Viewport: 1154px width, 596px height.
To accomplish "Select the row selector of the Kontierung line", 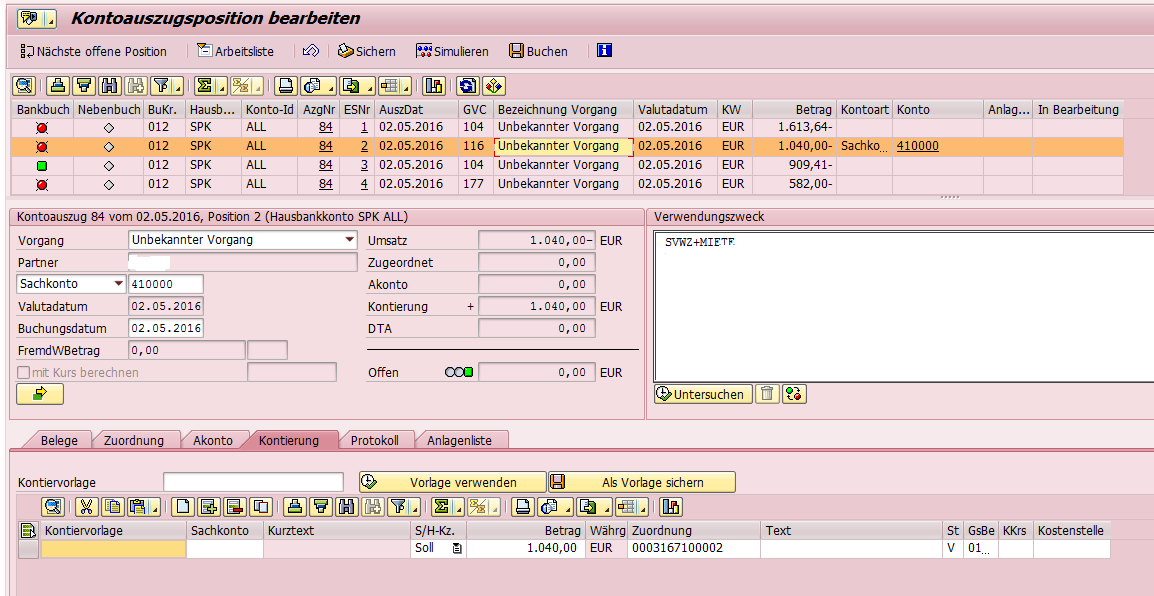I will [x=28, y=549].
